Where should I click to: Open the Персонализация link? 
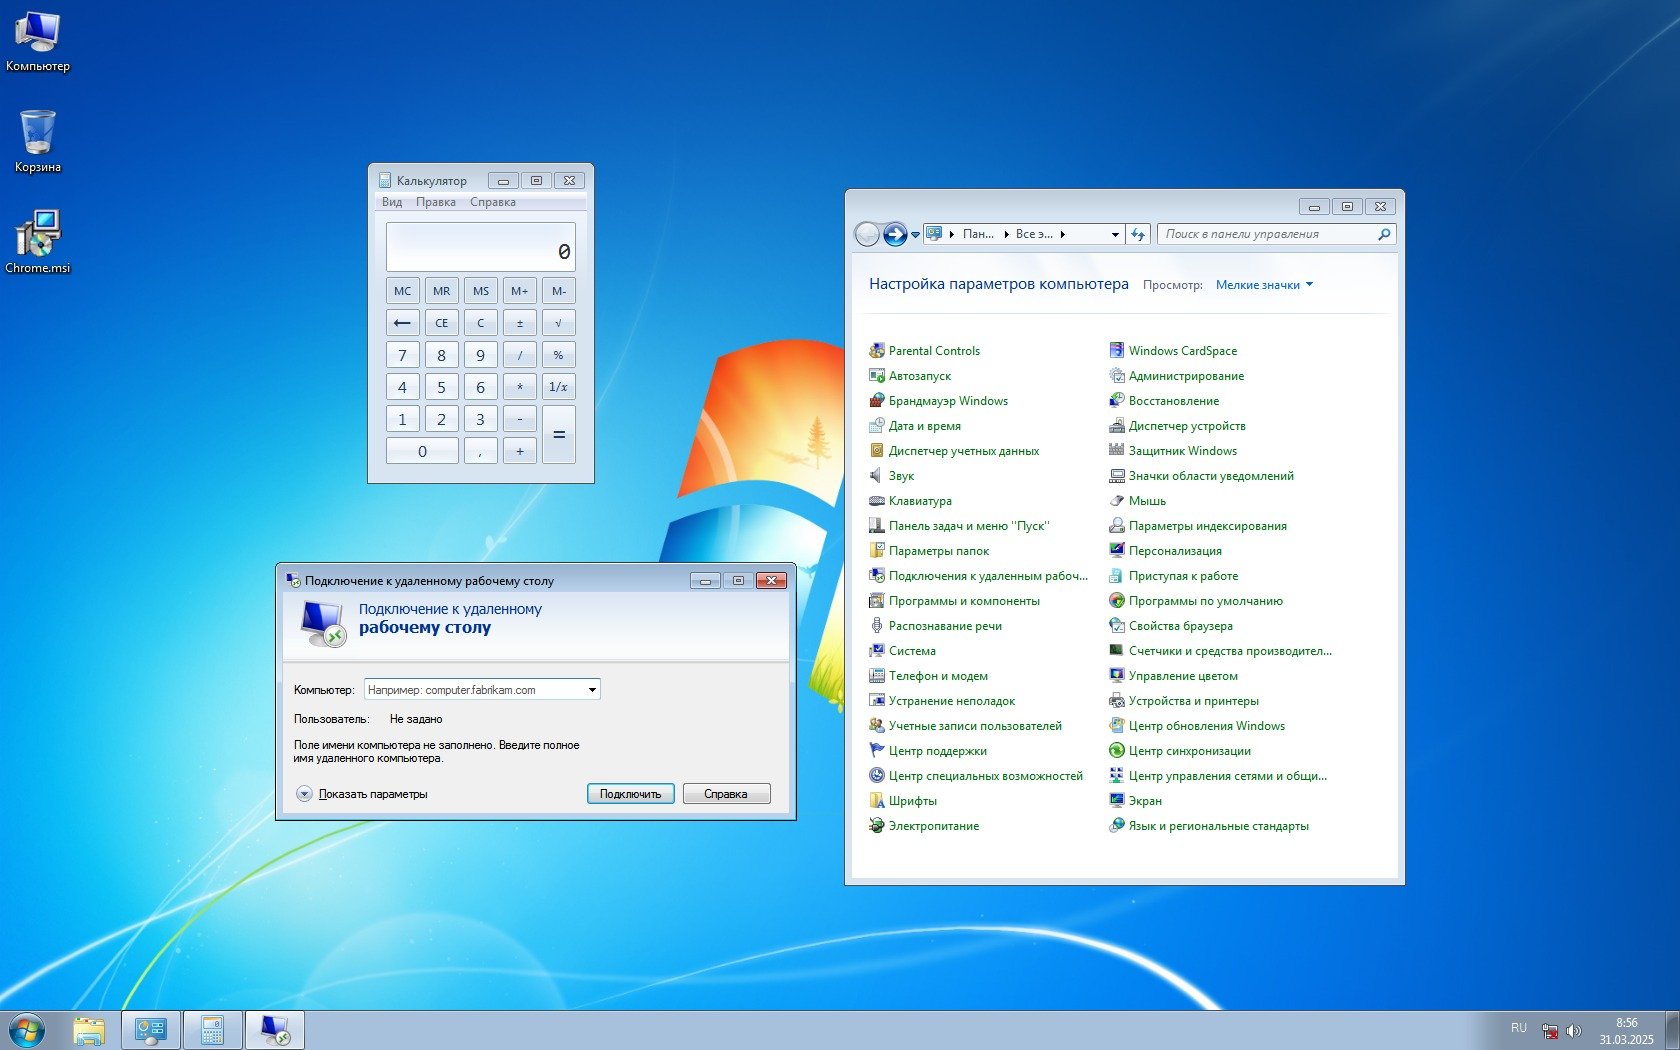click(1175, 551)
